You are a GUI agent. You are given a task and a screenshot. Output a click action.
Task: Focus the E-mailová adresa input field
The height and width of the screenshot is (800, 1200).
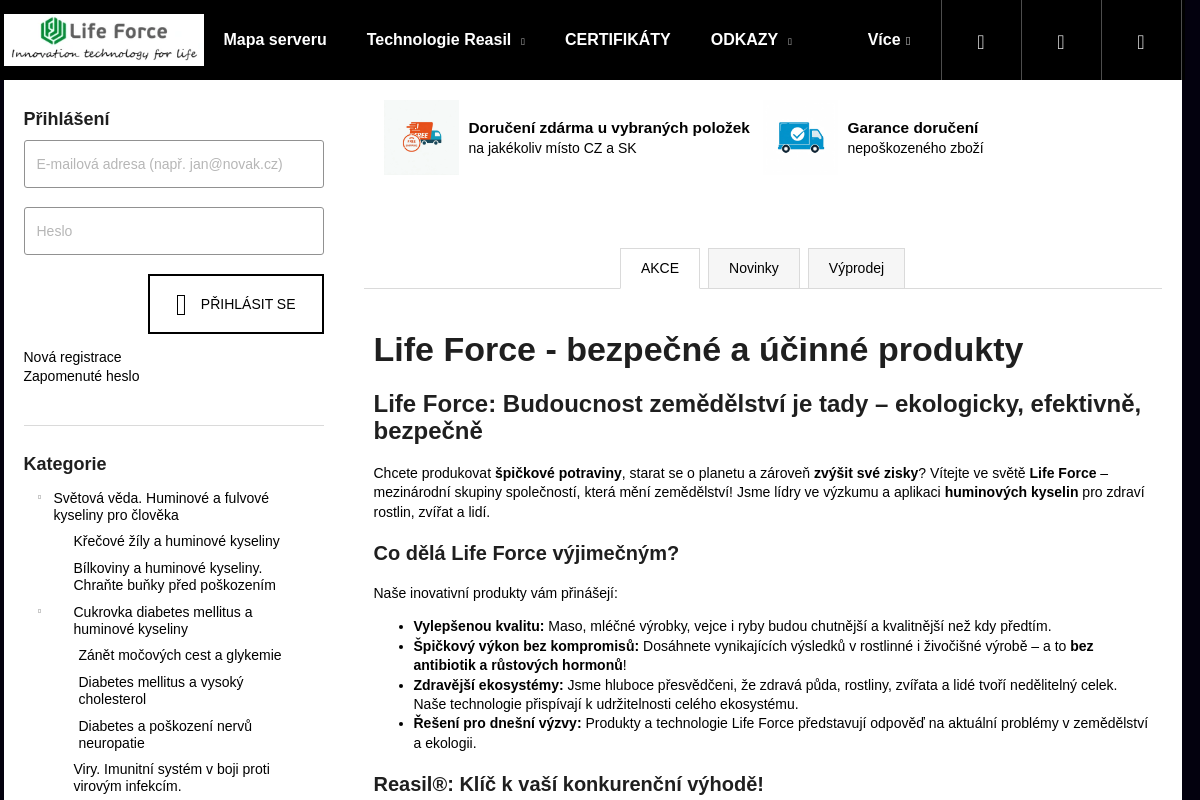pos(174,164)
